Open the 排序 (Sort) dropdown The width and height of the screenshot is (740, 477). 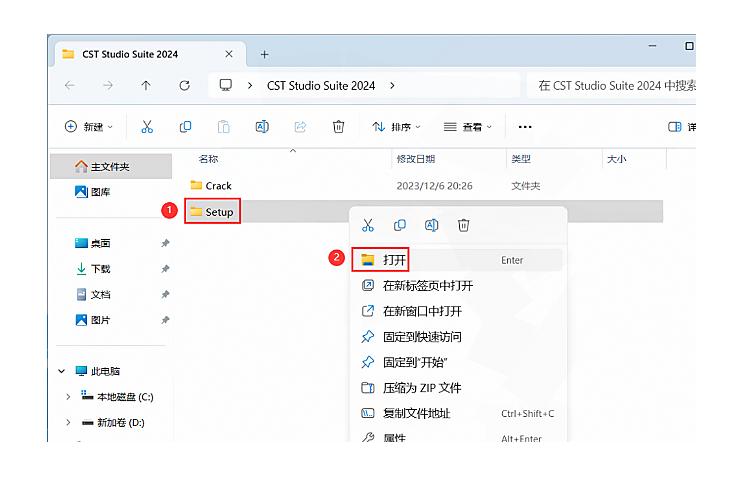click(396, 126)
